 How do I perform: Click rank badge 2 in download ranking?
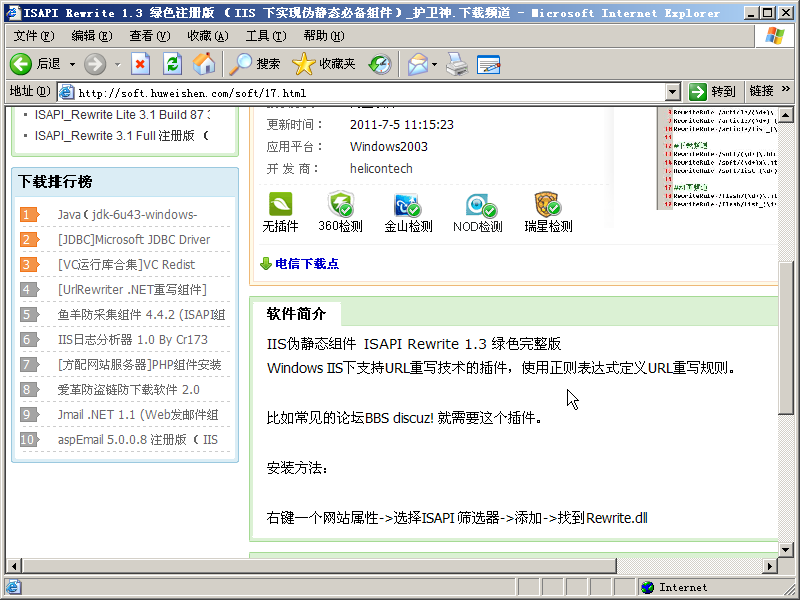click(29, 240)
